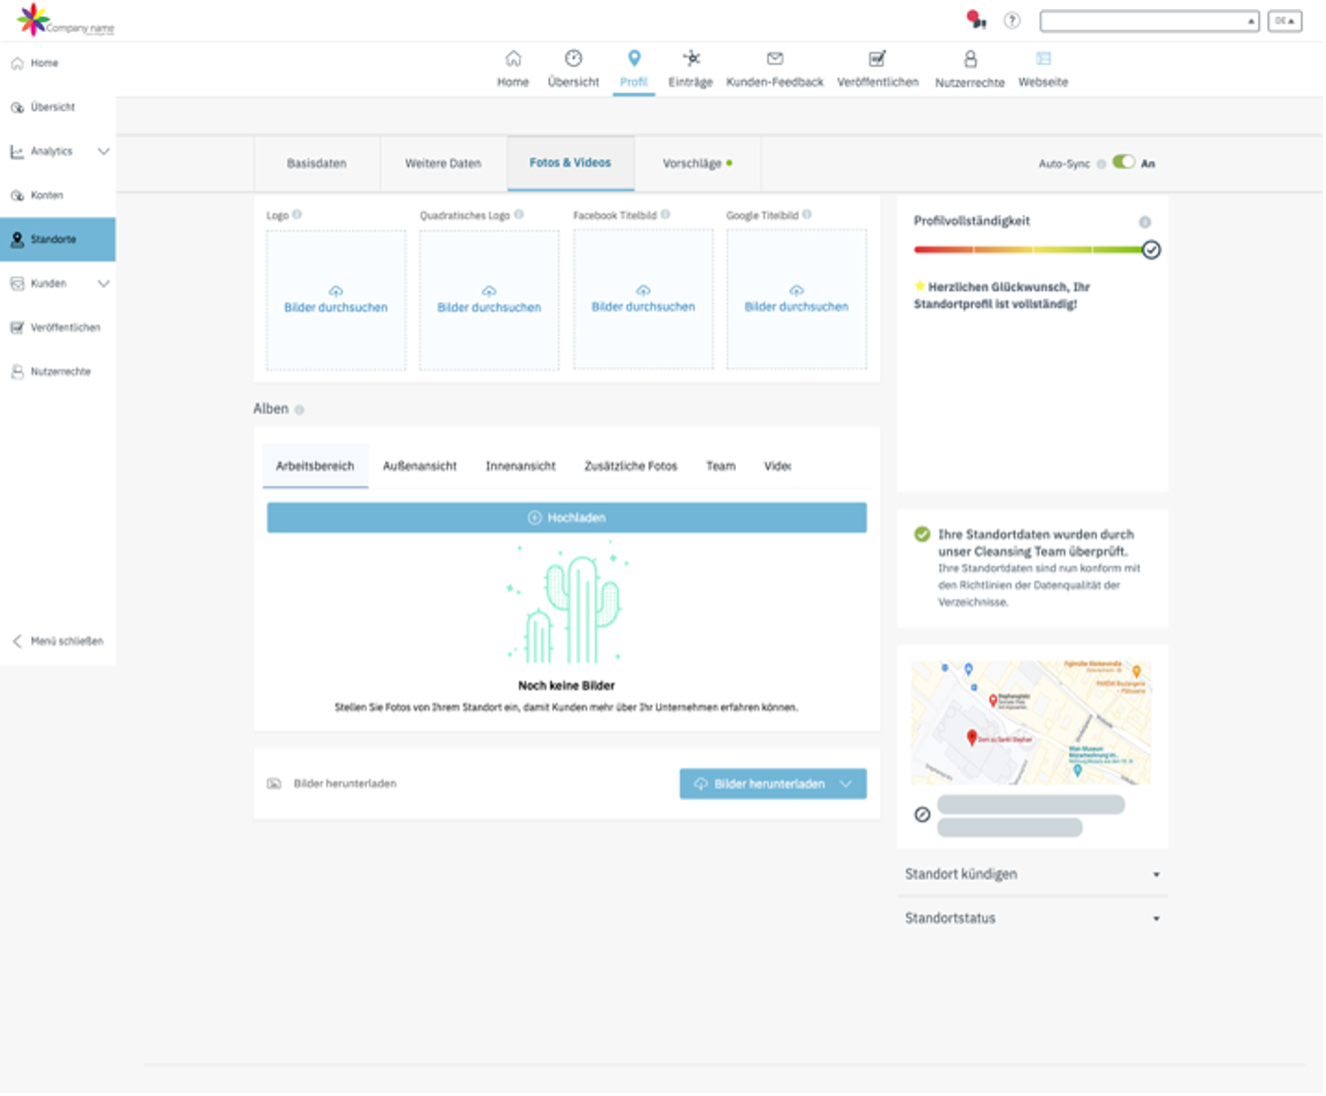
Task: Open Veröffentlichen in left sidebar
Action: (58, 328)
